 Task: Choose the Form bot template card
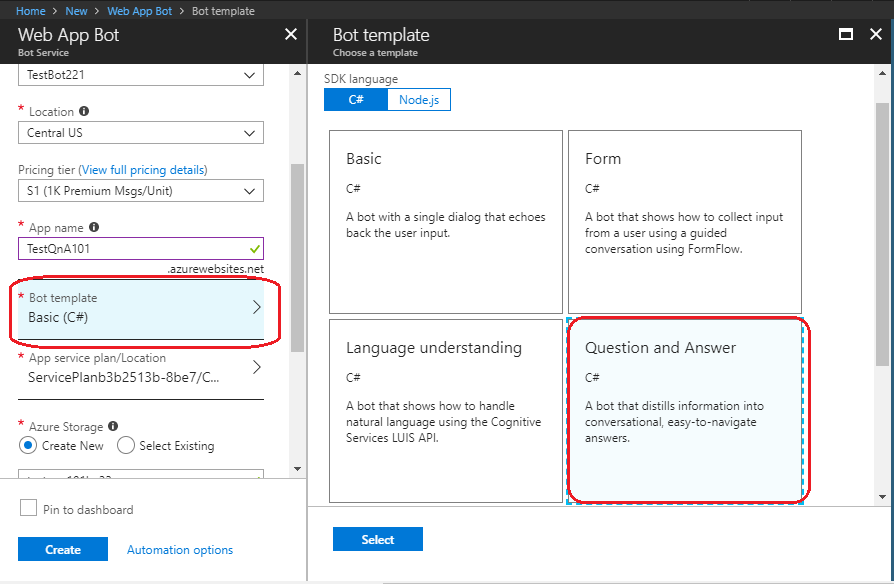(x=685, y=222)
